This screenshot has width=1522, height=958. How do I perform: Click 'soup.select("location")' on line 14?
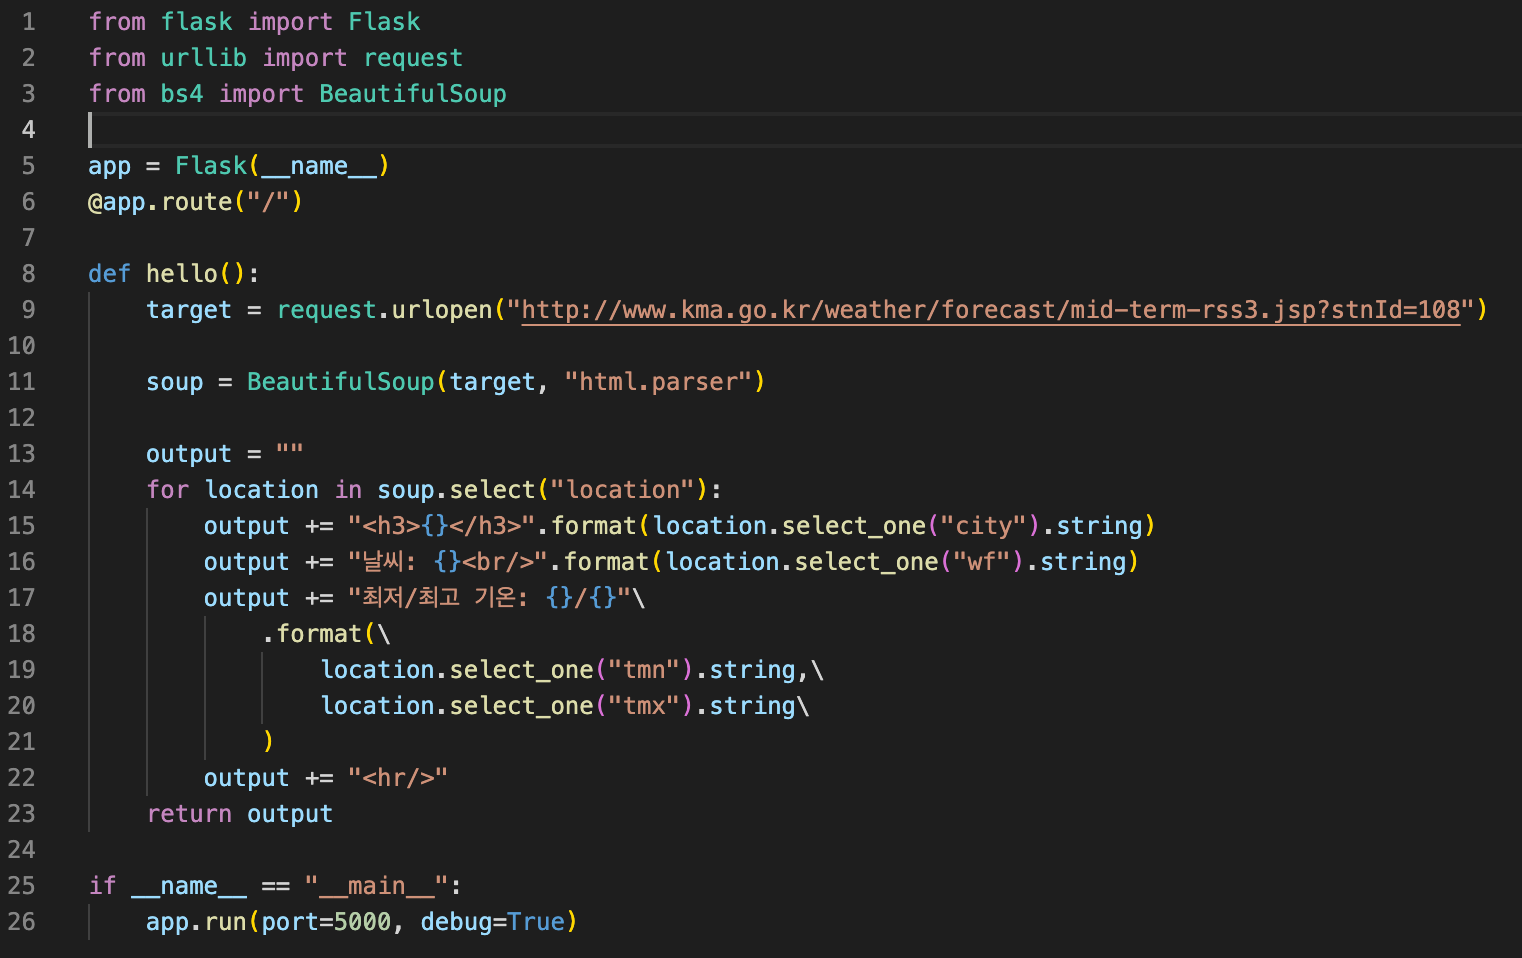click(542, 490)
